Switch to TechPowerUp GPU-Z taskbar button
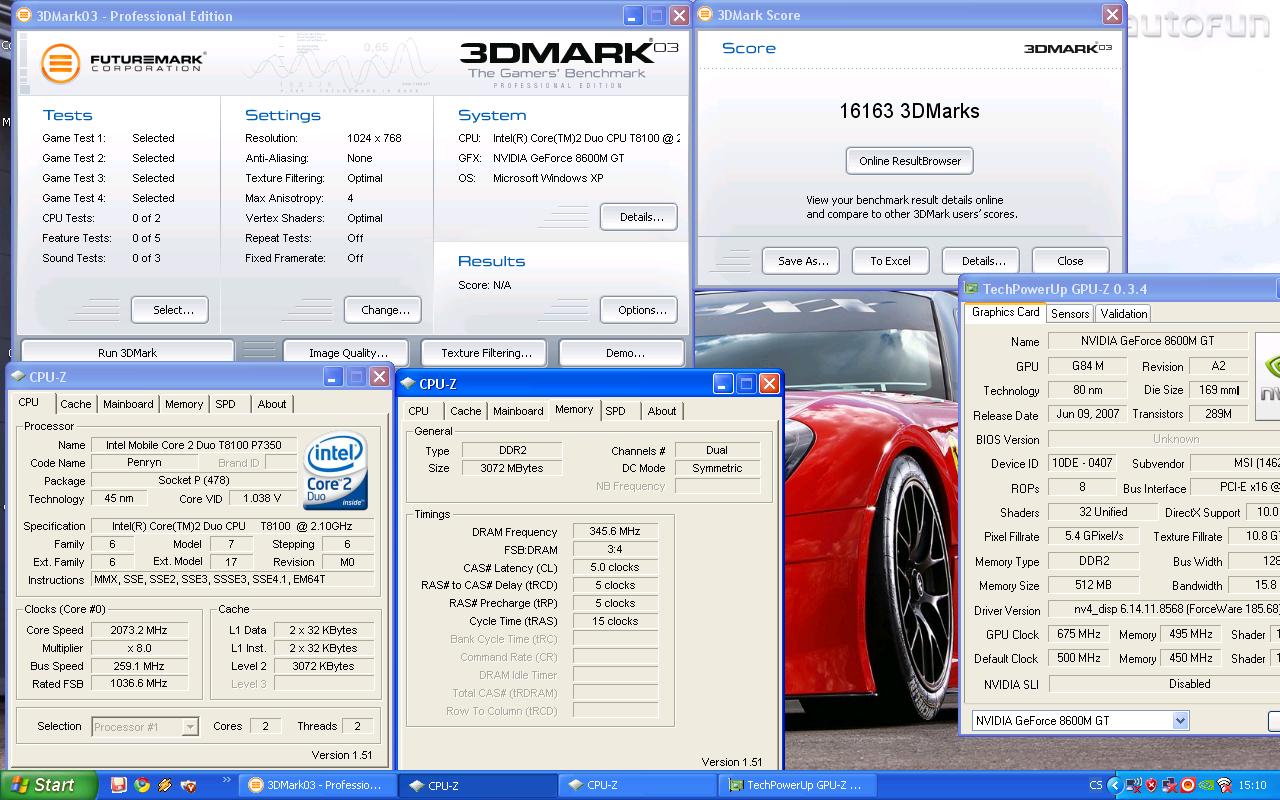The height and width of the screenshot is (800, 1280). click(797, 785)
